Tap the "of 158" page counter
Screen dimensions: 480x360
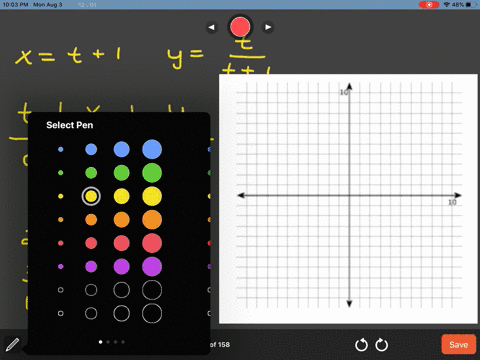pos(220,345)
